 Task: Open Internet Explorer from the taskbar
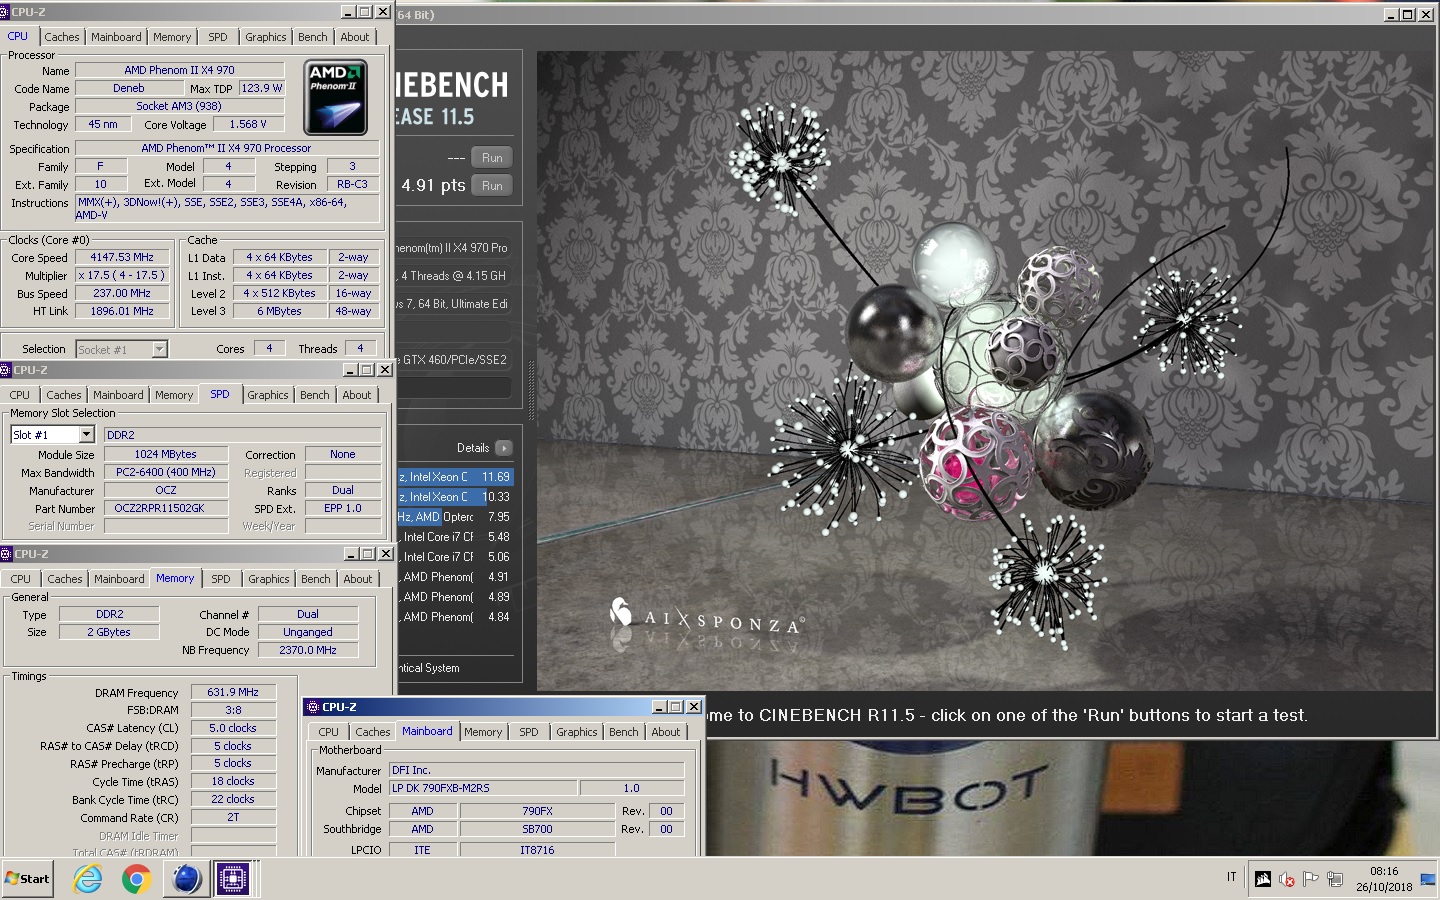[88, 879]
